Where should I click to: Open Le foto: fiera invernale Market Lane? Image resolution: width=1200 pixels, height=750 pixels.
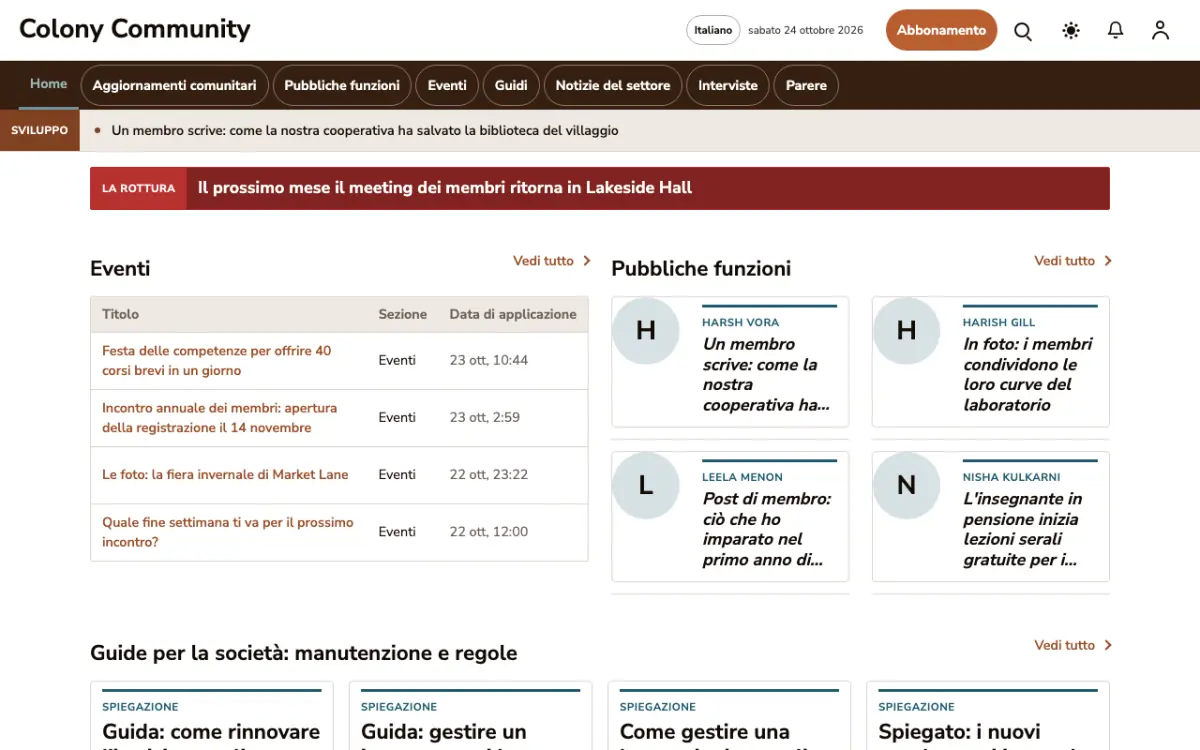[x=225, y=475]
